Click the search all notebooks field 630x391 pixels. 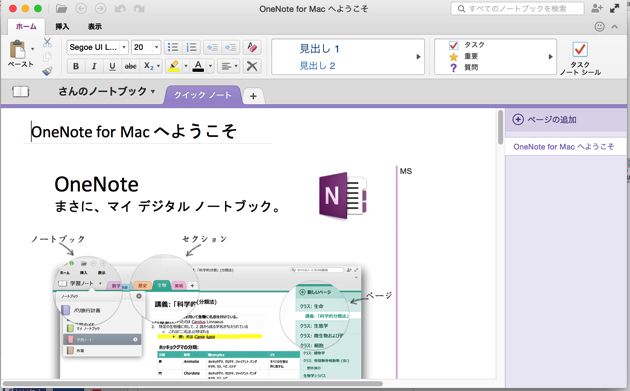click(x=517, y=8)
